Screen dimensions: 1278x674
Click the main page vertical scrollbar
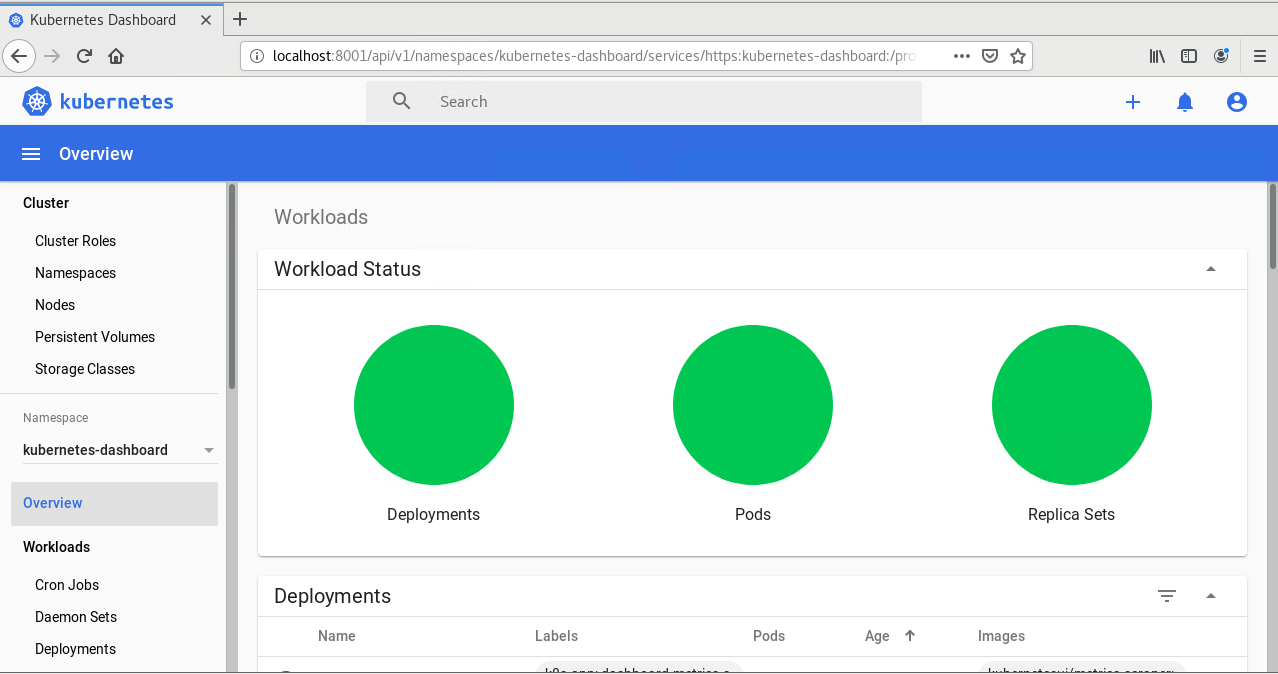1272,226
